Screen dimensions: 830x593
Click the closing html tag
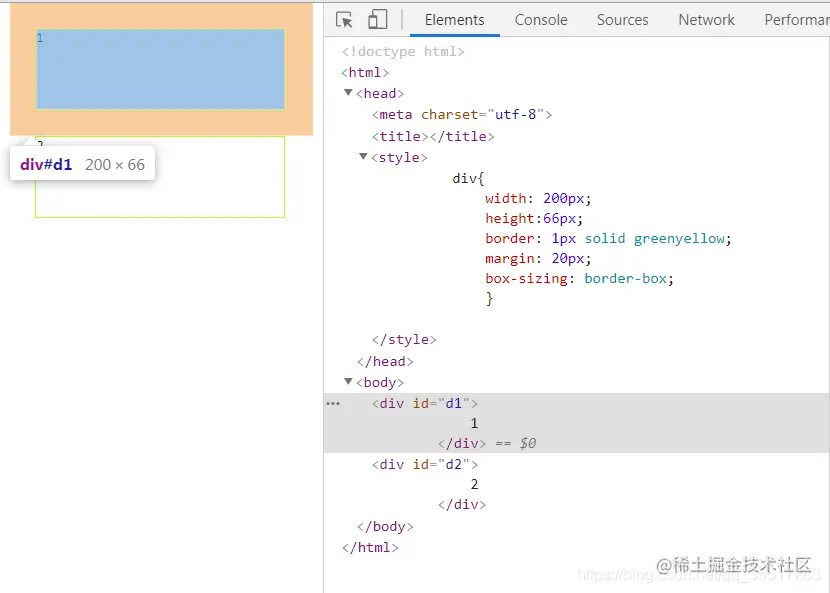[x=370, y=547]
